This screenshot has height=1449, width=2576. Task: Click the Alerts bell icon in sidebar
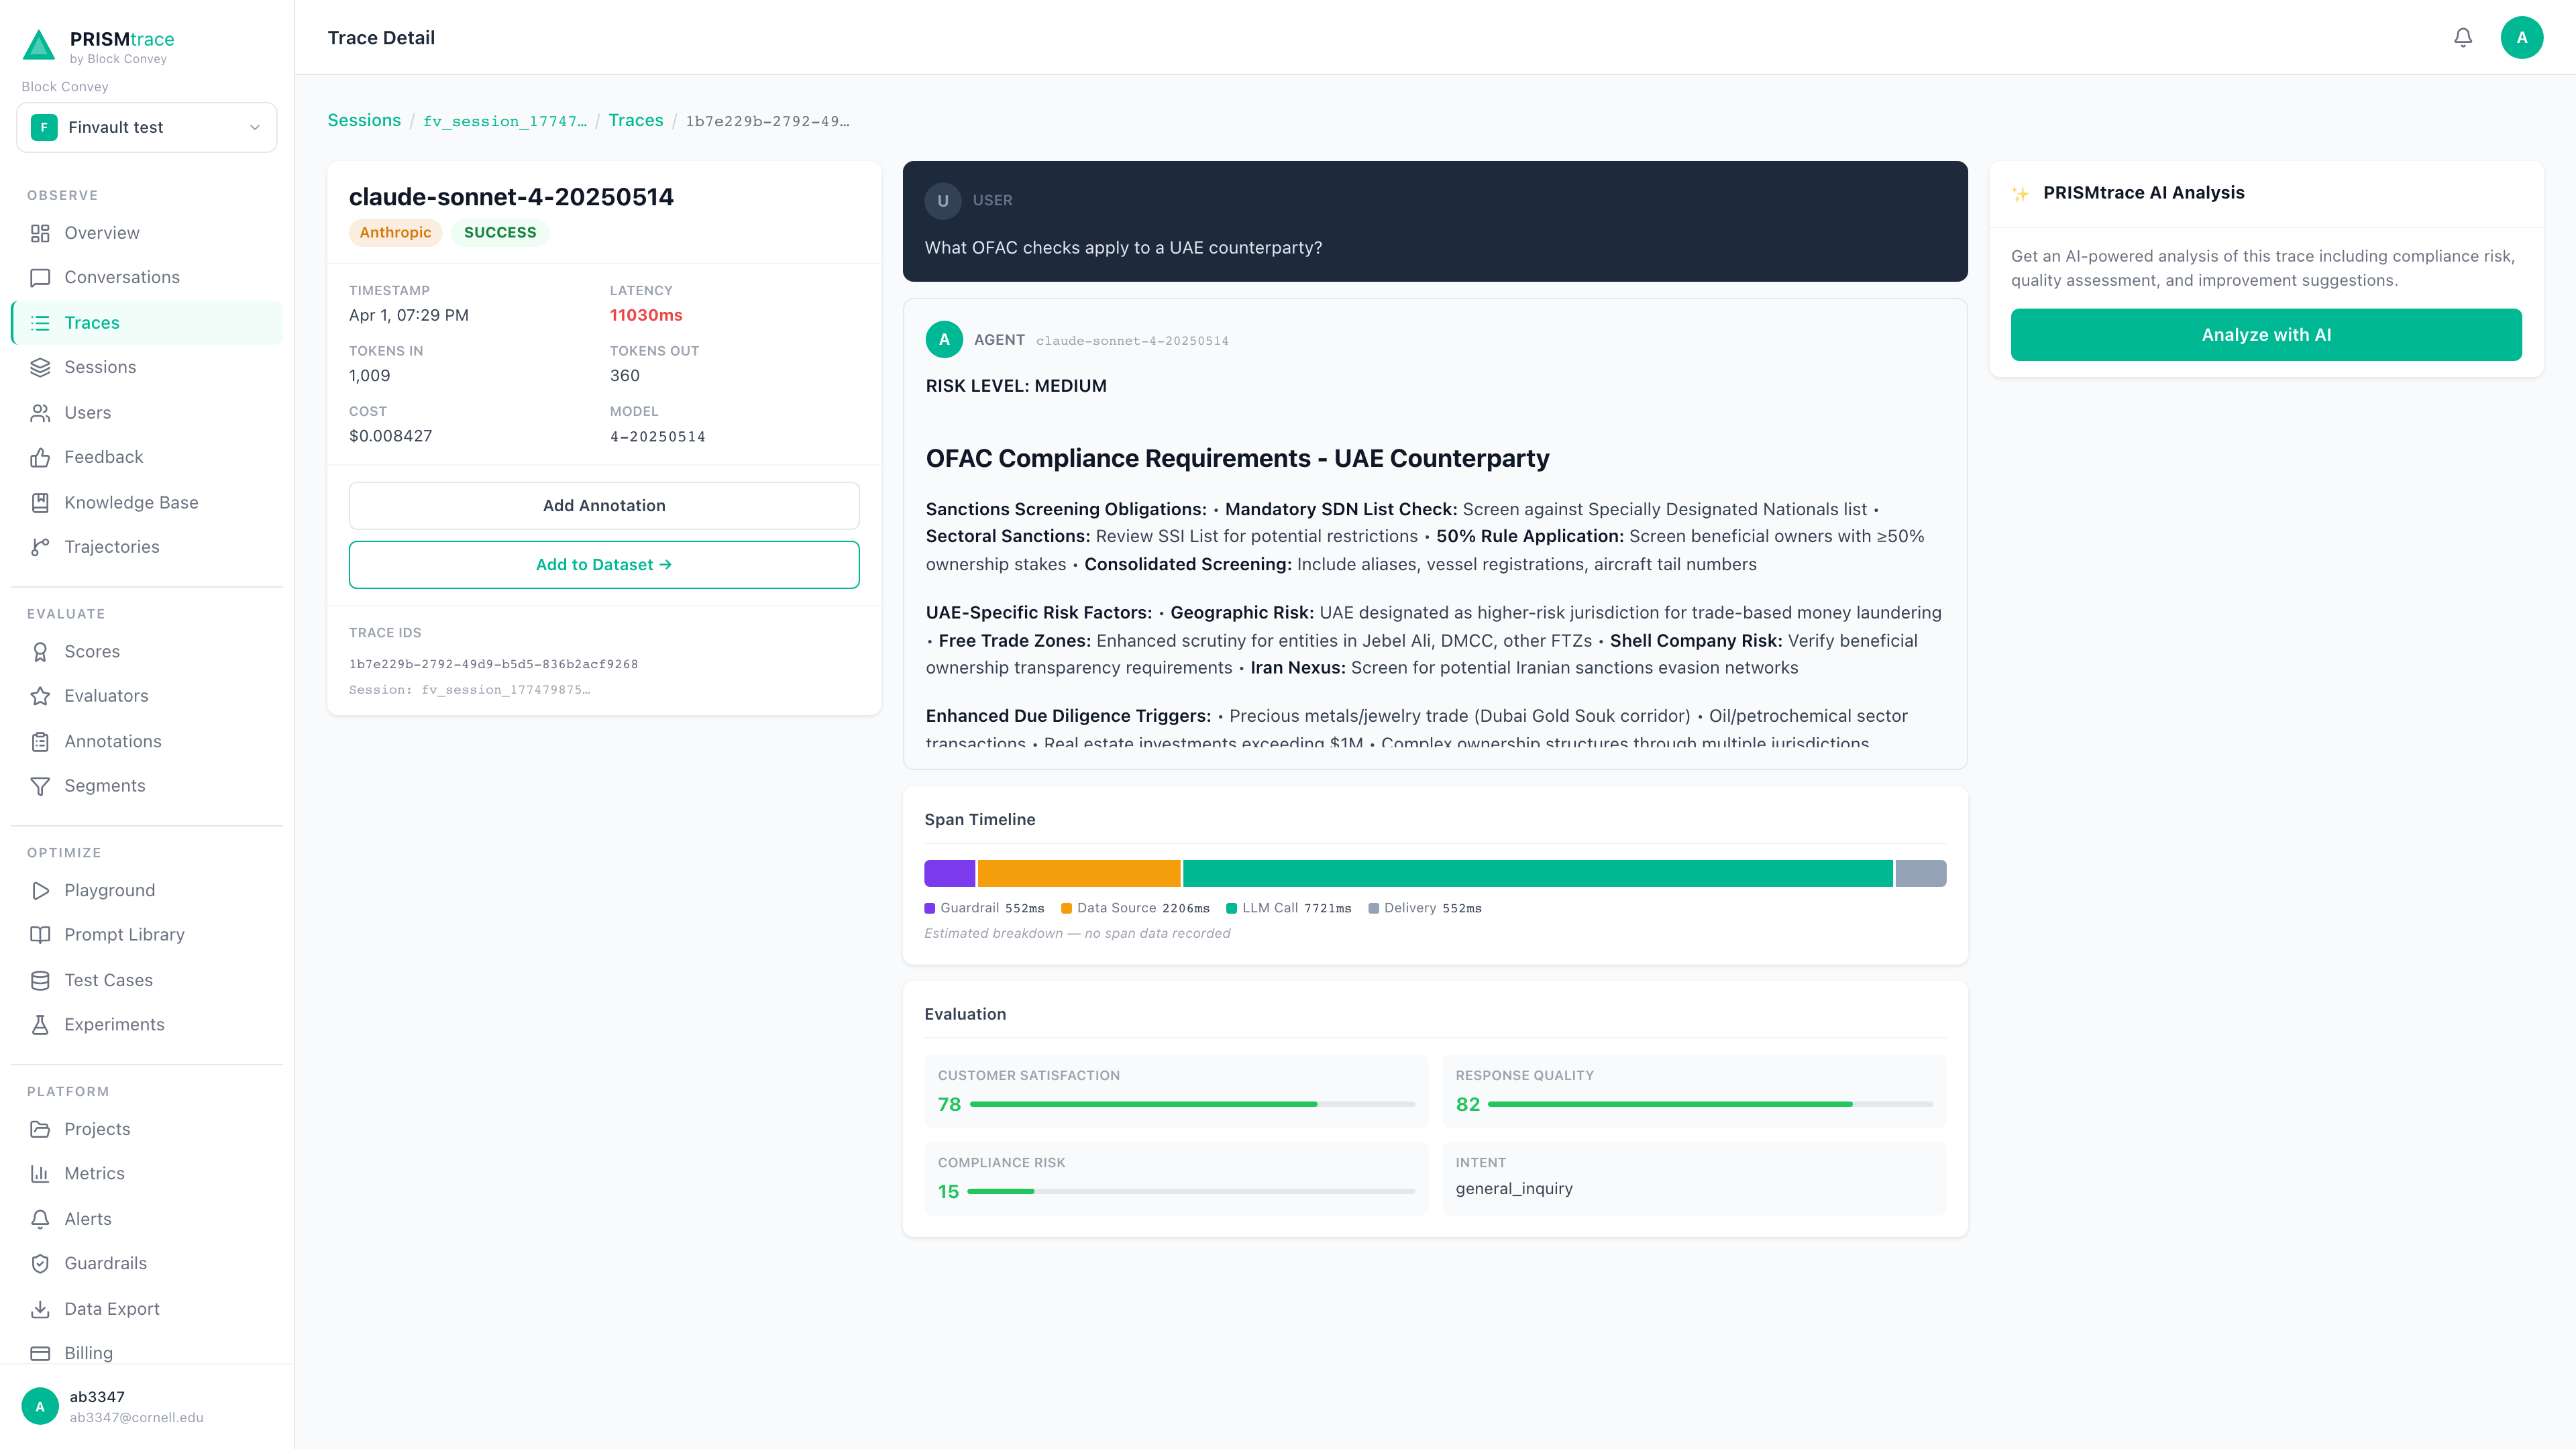click(x=40, y=1219)
